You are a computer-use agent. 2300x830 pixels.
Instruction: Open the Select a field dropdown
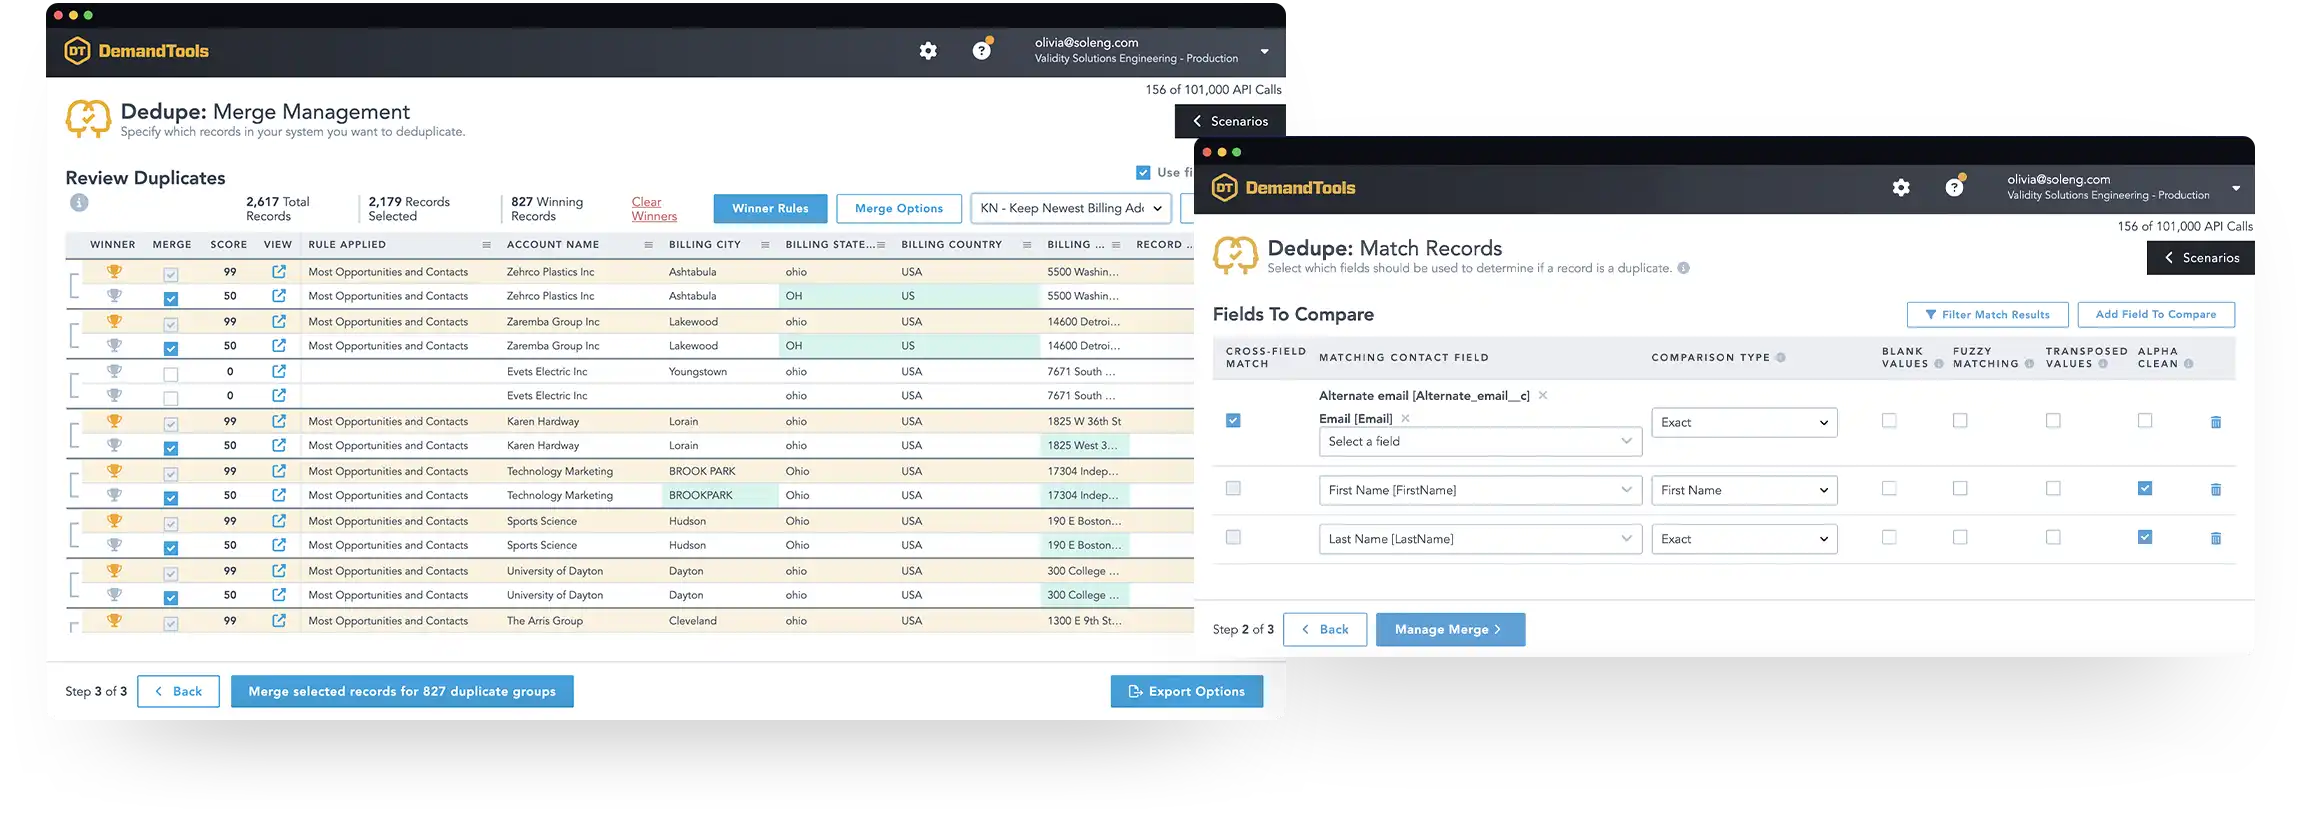tap(1480, 442)
